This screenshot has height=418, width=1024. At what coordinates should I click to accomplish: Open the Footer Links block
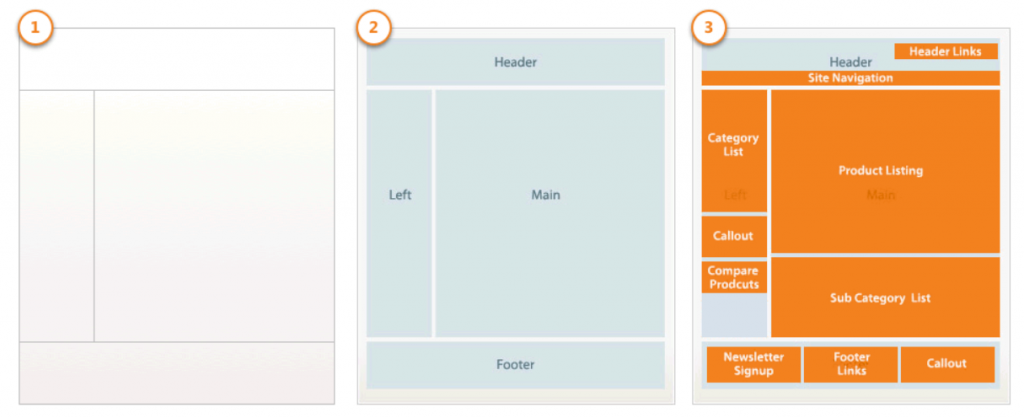click(x=851, y=364)
